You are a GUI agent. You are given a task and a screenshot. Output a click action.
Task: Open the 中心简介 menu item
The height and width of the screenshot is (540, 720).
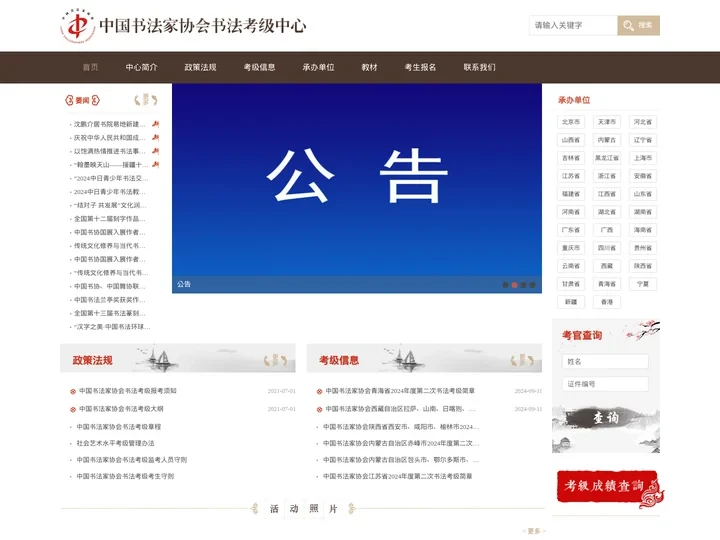tap(141, 68)
